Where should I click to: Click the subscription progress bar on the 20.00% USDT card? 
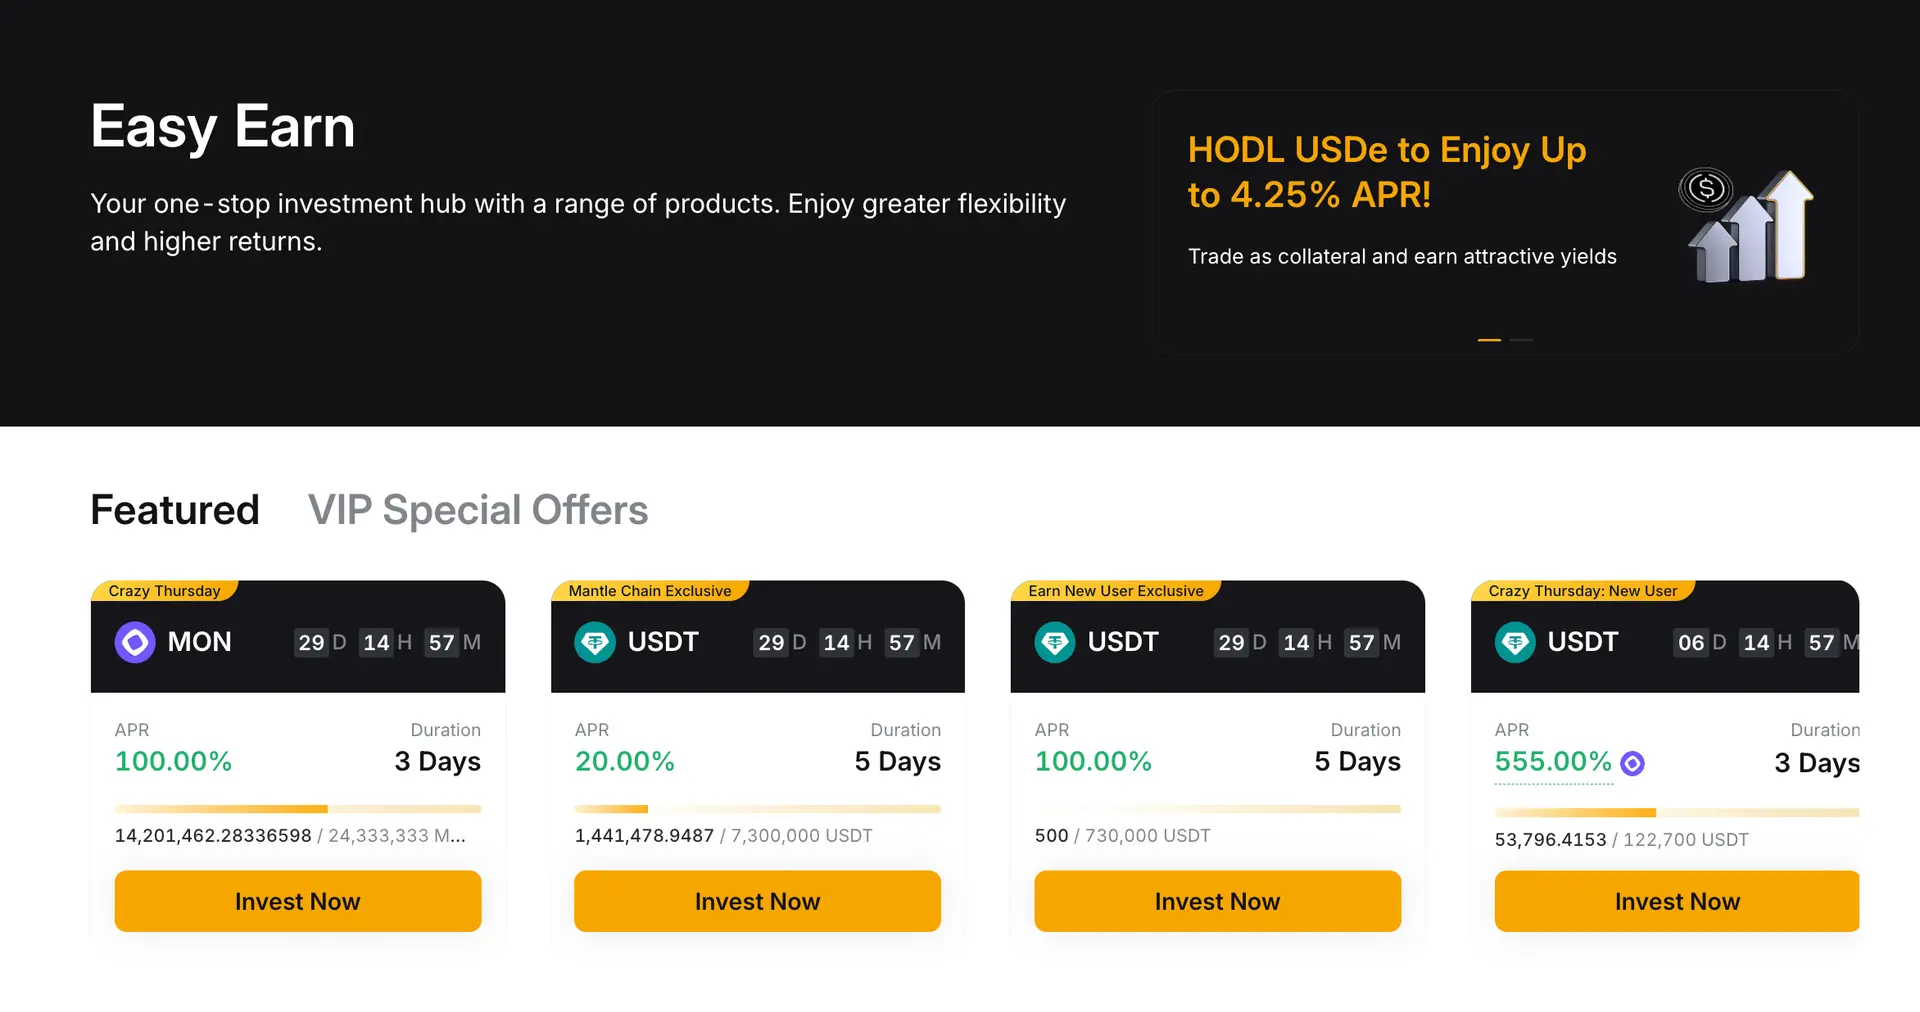pyautogui.click(x=757, y=809)
